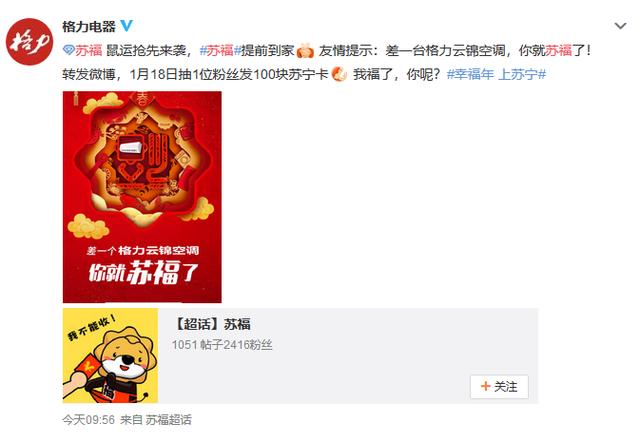Click the 今天09:56 post timestamp

tap(89, 420)
